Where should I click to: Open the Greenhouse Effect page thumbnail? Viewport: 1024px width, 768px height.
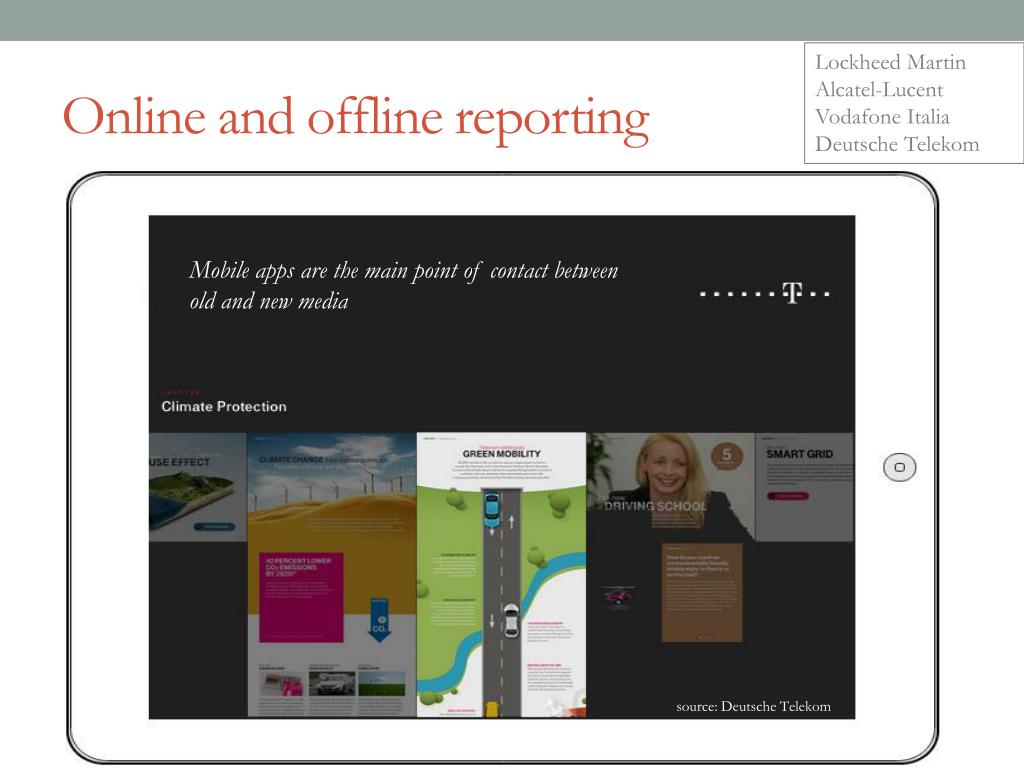click(198, 487)
